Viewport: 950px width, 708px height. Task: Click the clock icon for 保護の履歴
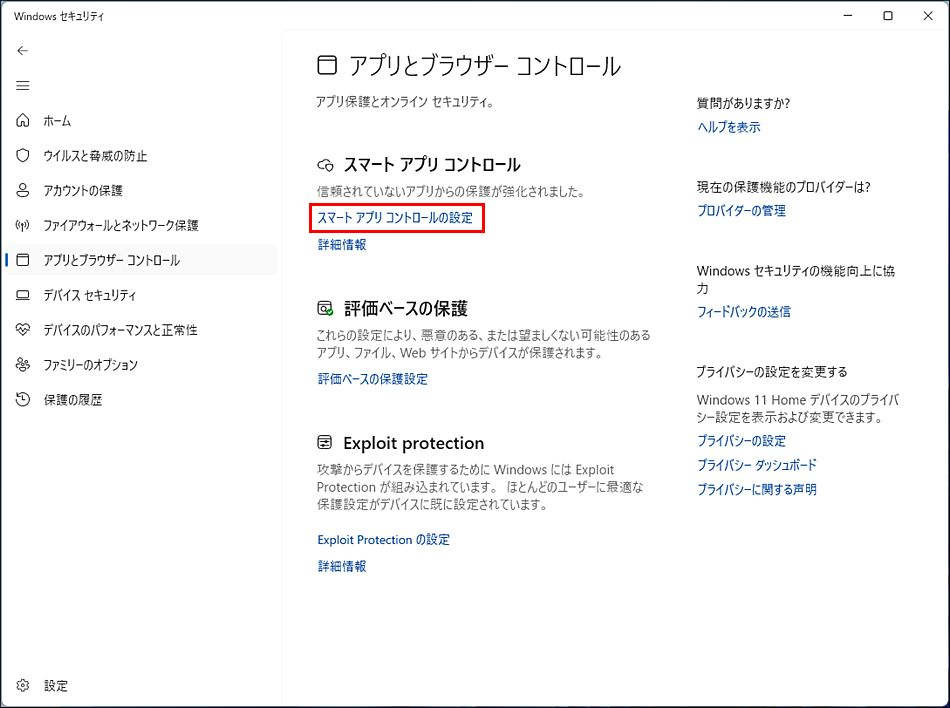coord(22,399)
